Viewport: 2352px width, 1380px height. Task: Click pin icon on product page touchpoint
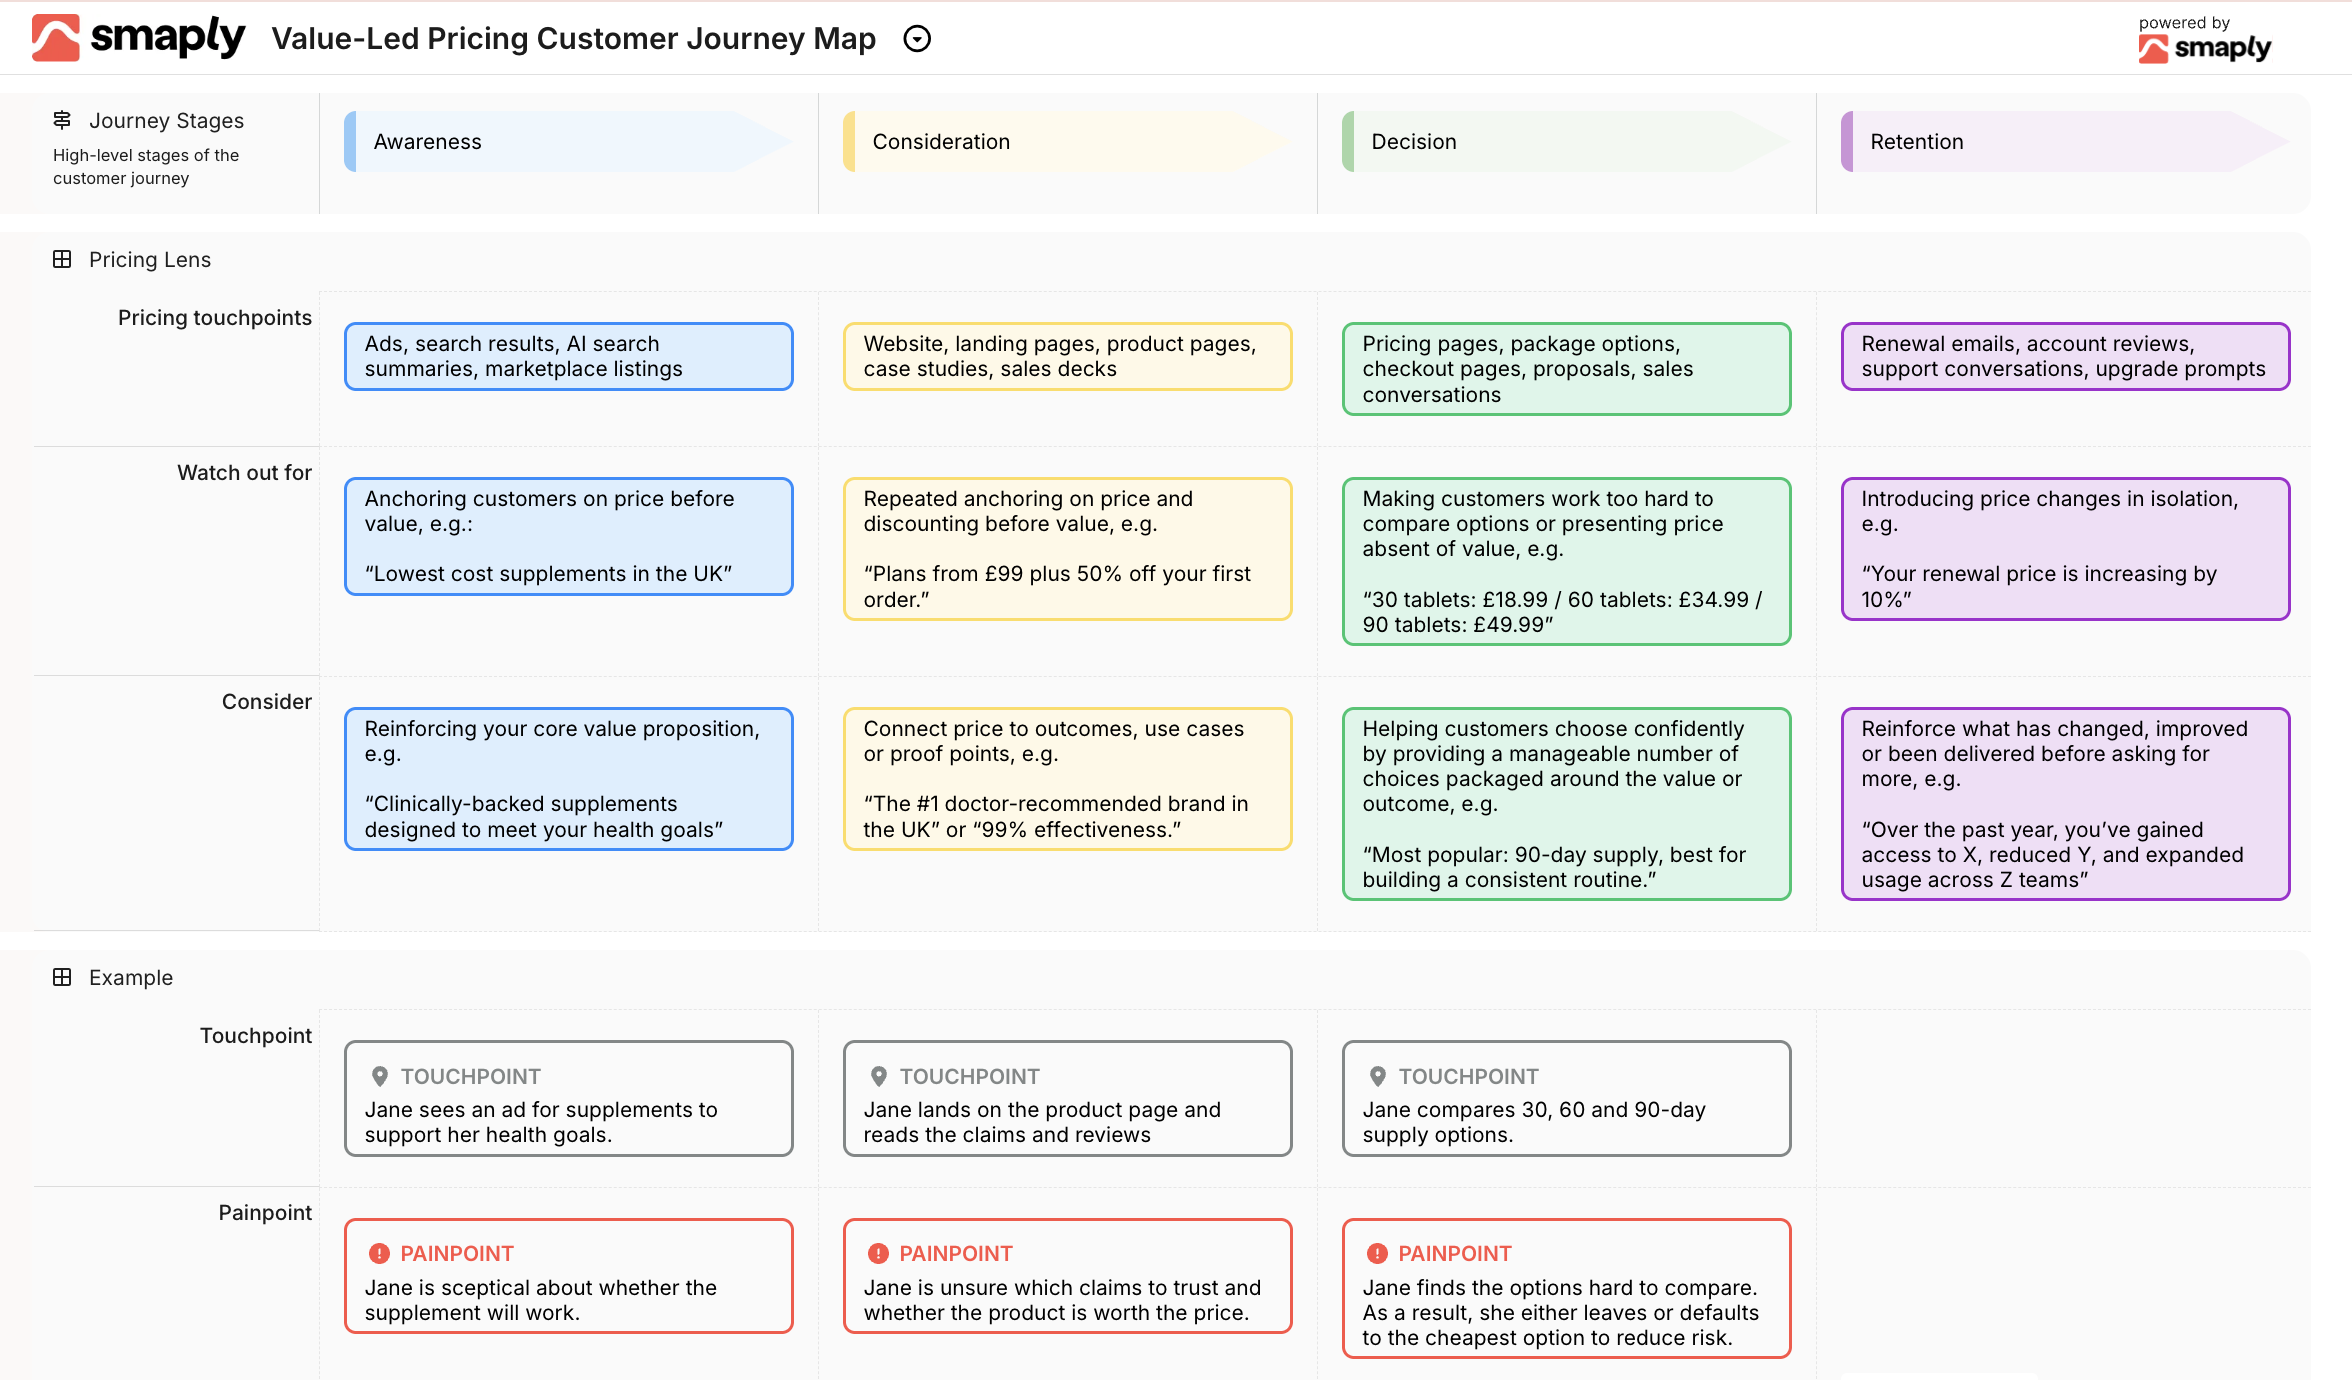(x=879, y=1077)
